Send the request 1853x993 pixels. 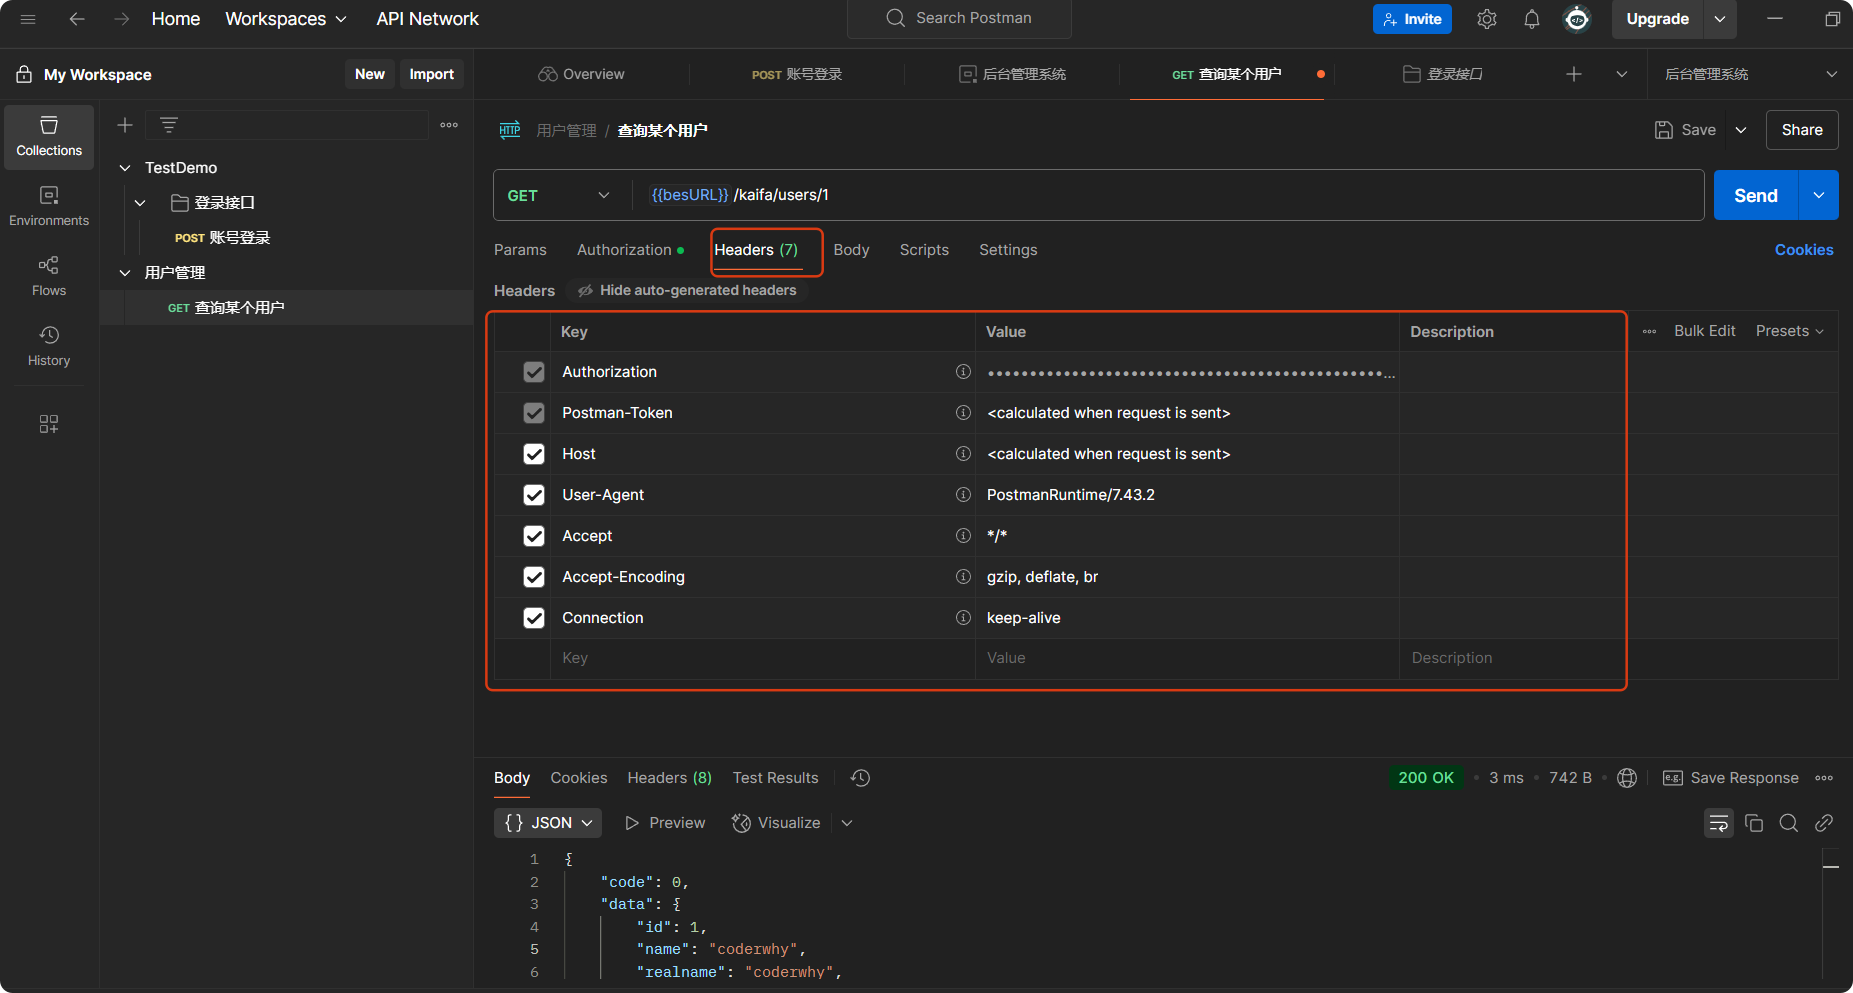(1756, 195)
